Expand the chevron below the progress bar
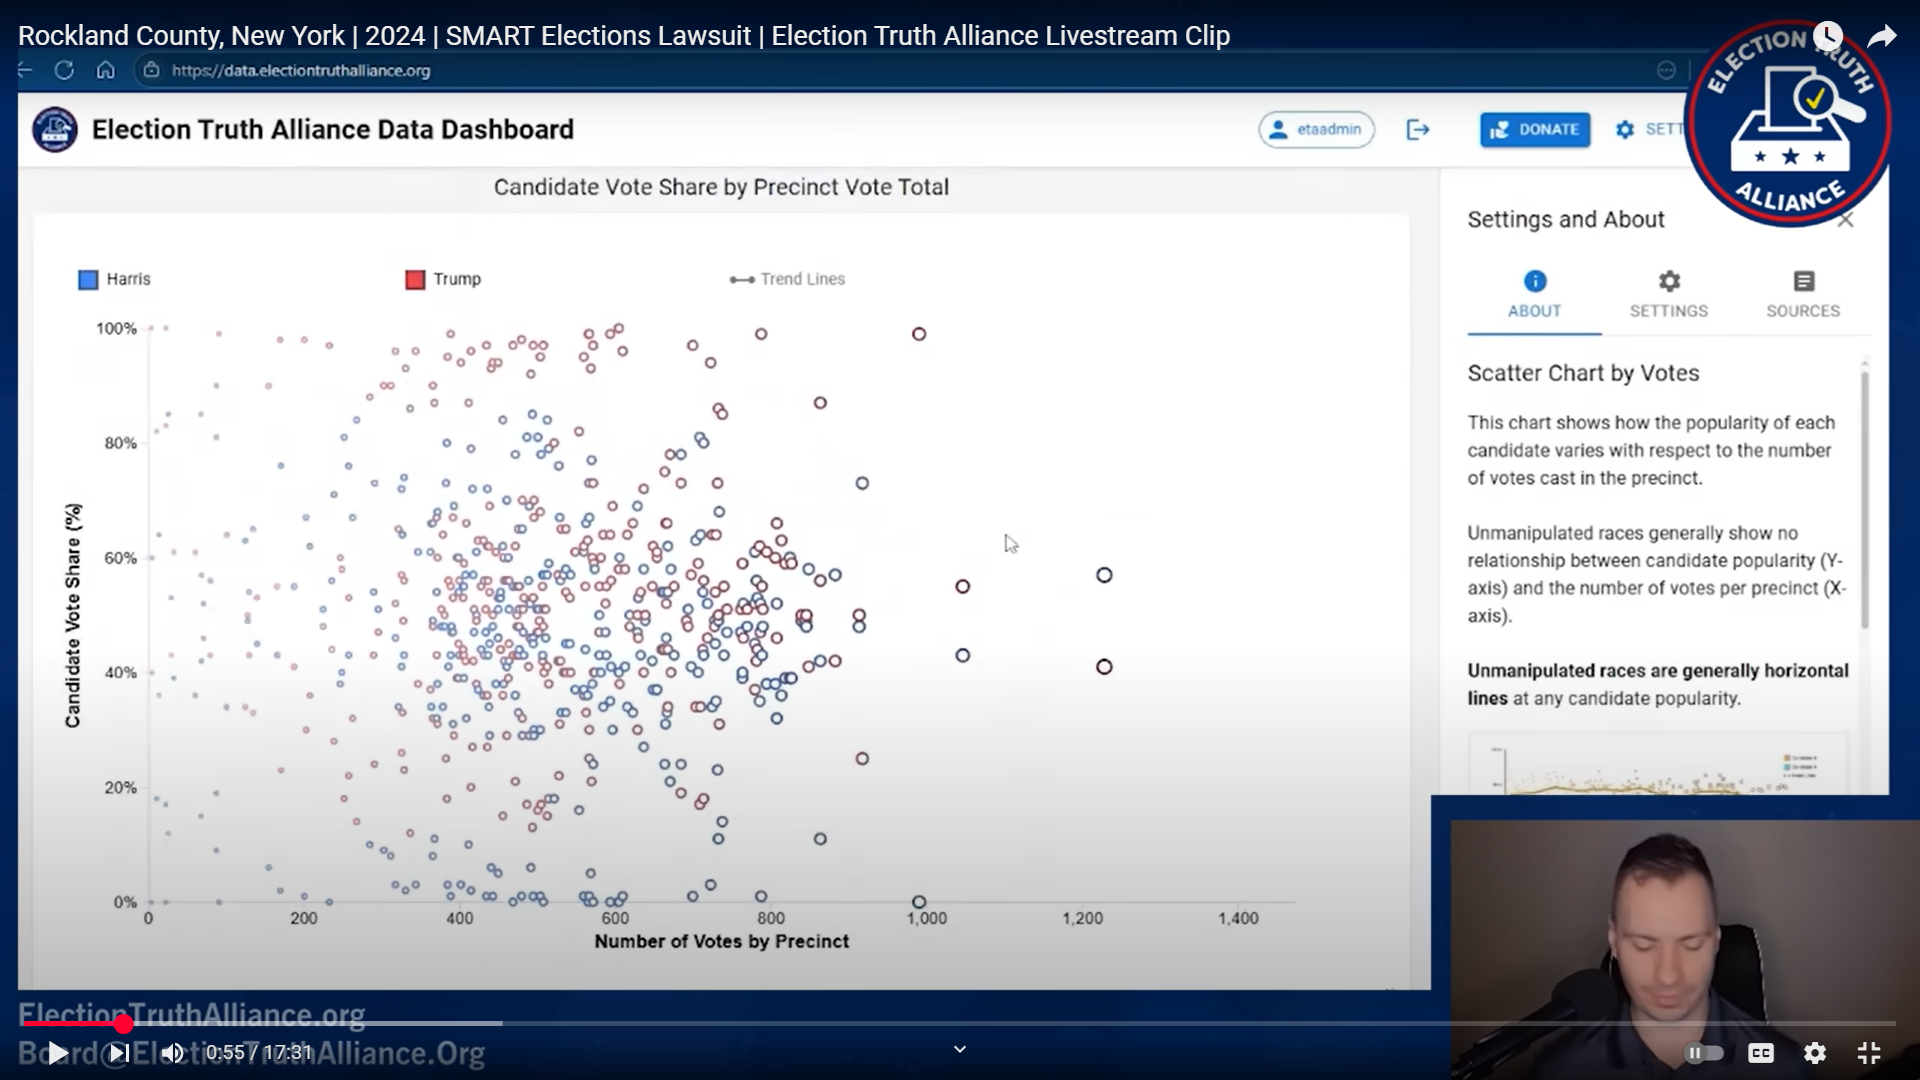 pyautogui.click(x=959, y=1049)
